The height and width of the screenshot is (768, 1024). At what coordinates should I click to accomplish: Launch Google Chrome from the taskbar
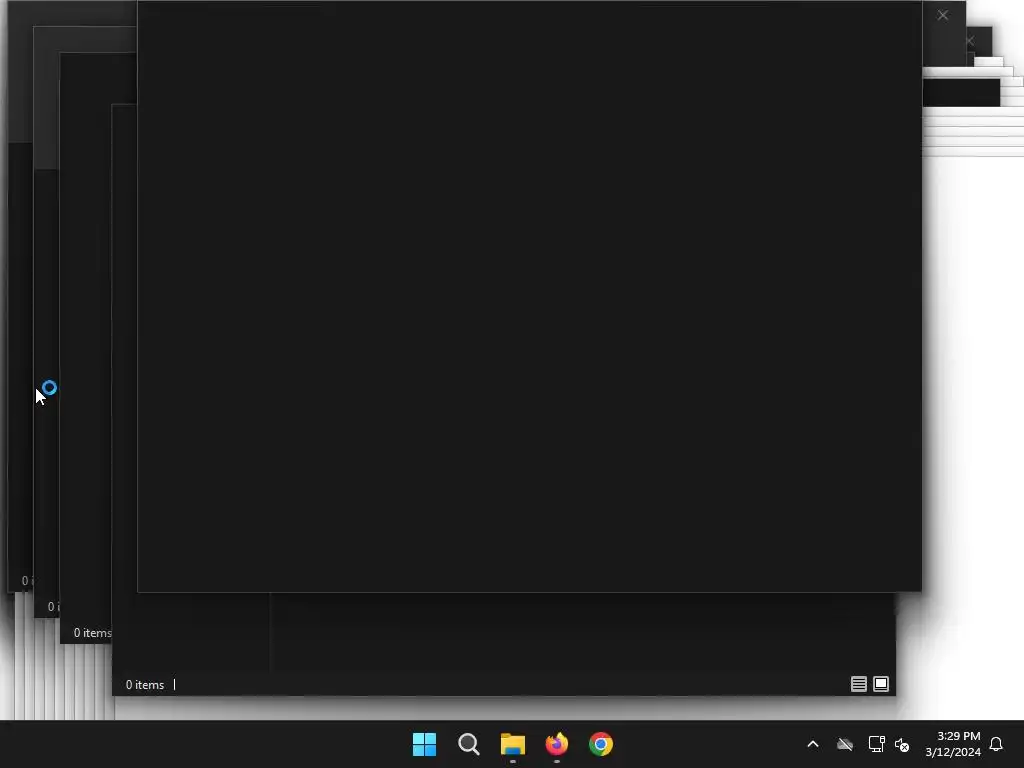(601, 744)
